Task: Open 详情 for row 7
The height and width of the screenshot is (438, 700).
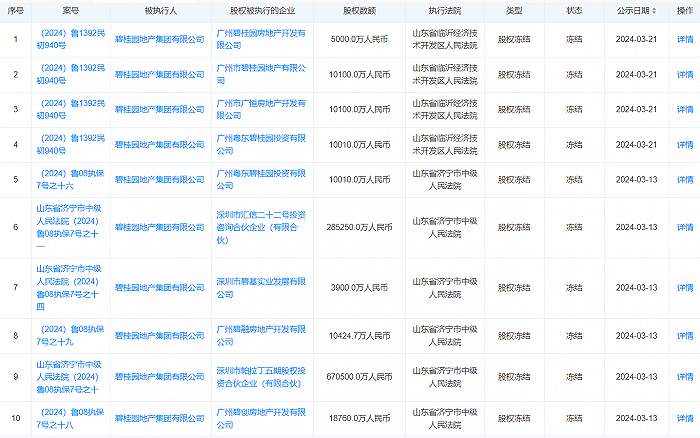Action: (685, 288)
